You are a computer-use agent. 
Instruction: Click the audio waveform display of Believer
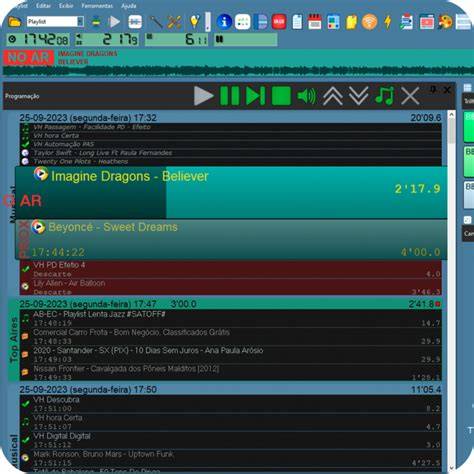[x=238, y=71]
